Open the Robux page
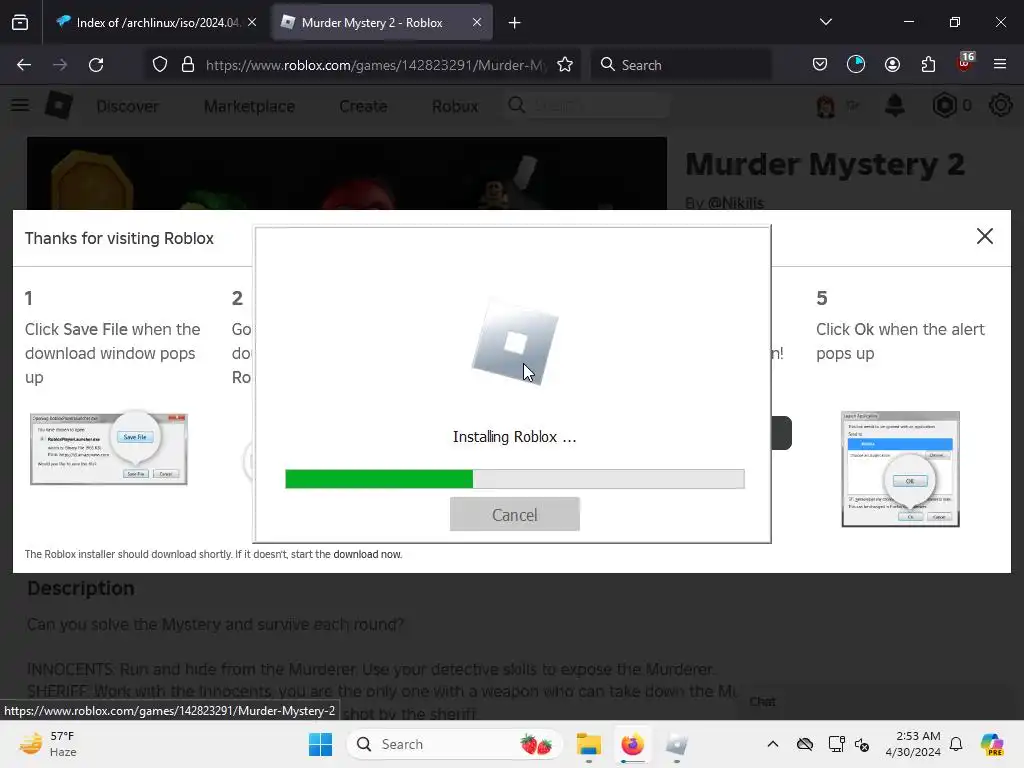Screen dimensions: 1024x768 pyautogui.click(x=455, y=106)
